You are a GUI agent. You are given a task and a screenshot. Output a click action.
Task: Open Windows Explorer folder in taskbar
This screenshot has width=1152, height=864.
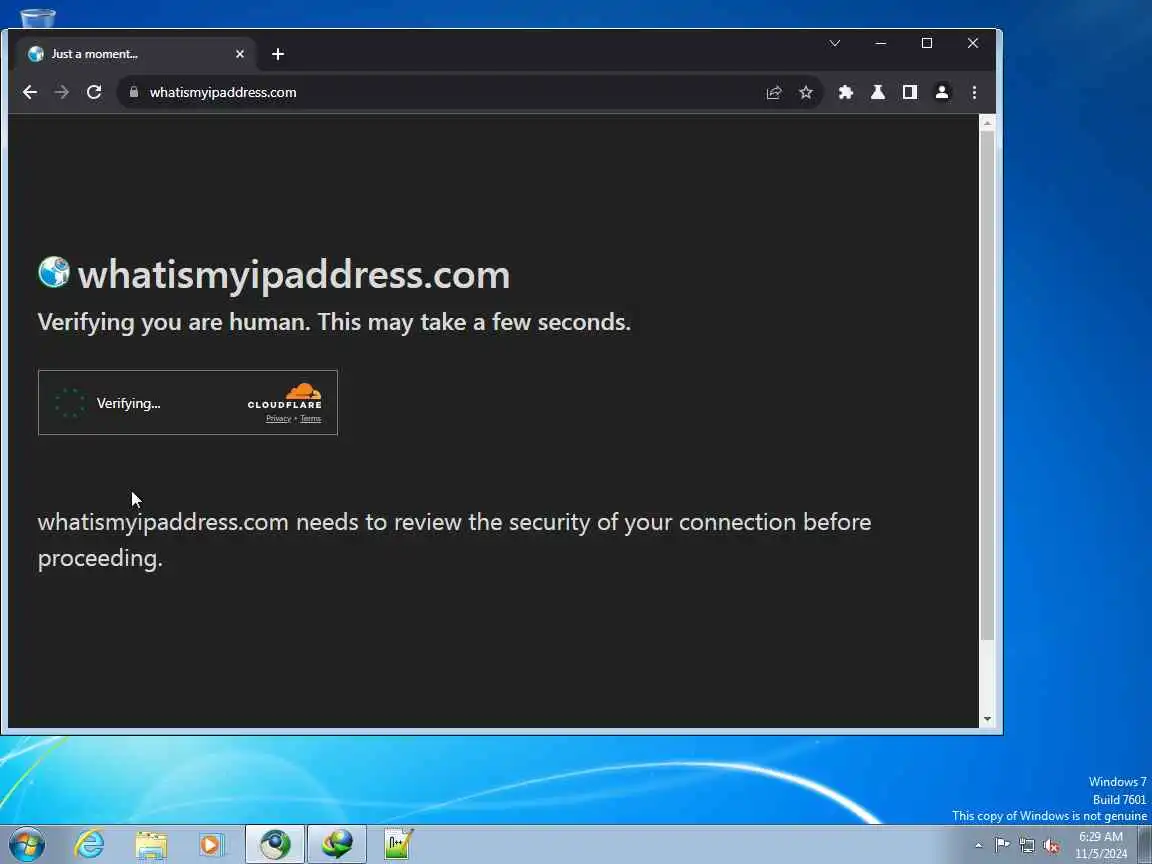(151, 845)
